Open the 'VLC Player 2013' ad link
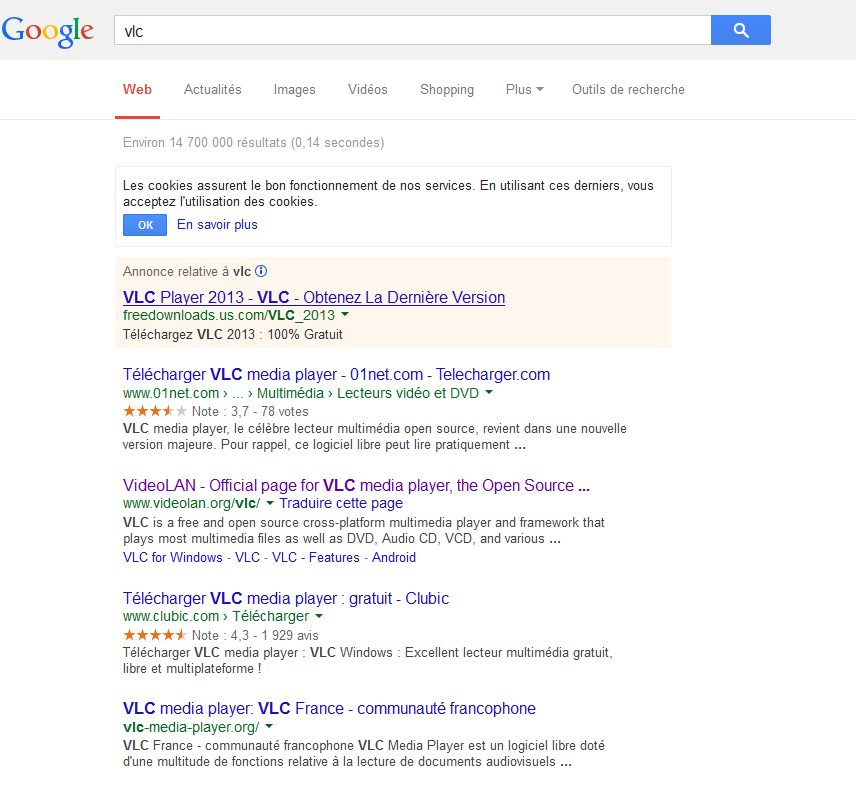 314,297
